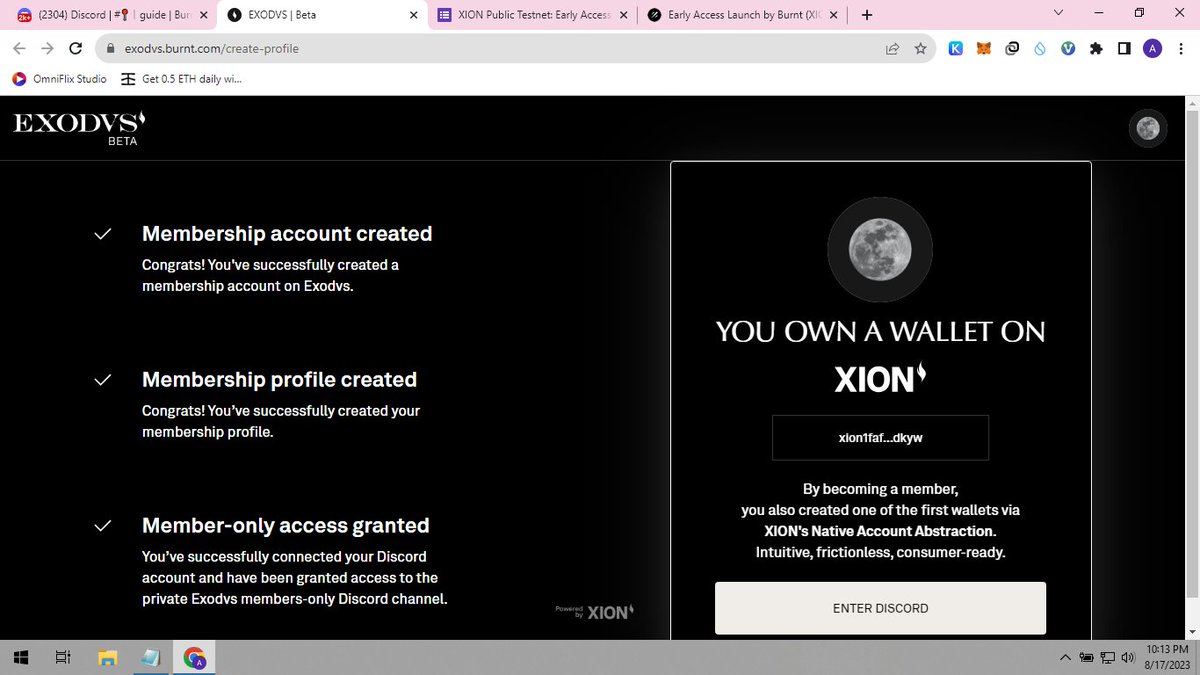Viewport: 1200px width, 675px height.
Task: Open Early Access Launch by Burnt tab
Action: [740, 15]
